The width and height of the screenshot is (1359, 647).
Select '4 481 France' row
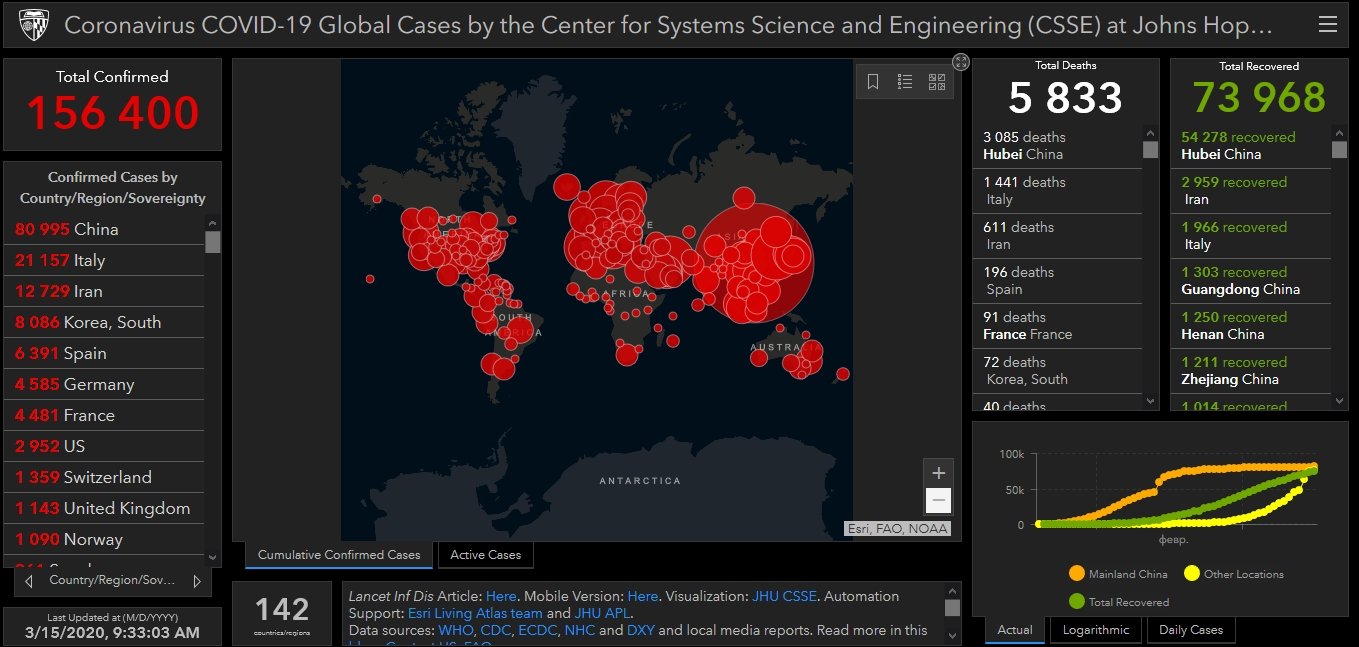(104, 415)
